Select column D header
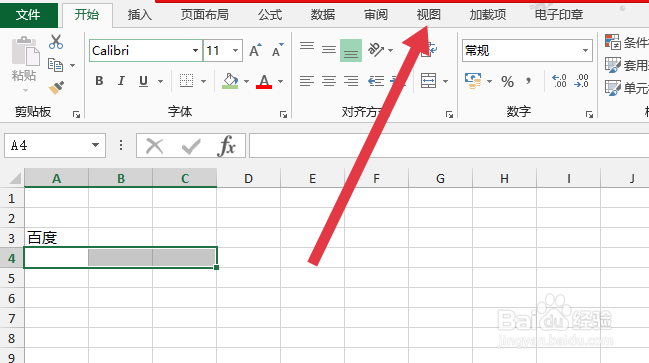The height and width of the screenshot is (363, 649). point(248,178)
